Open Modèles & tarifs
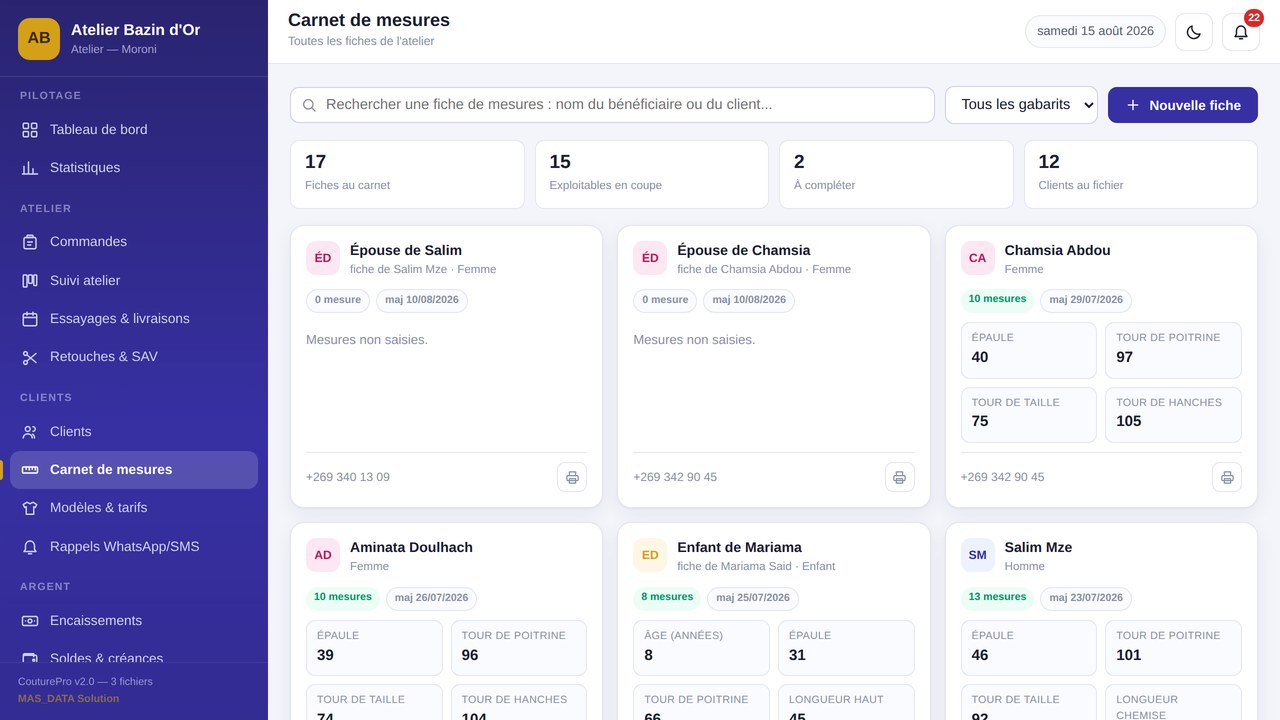This screenshot has width=1280, height=720. 134,508
